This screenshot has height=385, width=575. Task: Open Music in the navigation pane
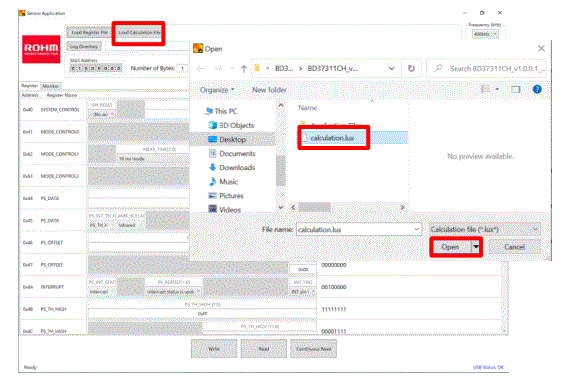click(223, 182)
